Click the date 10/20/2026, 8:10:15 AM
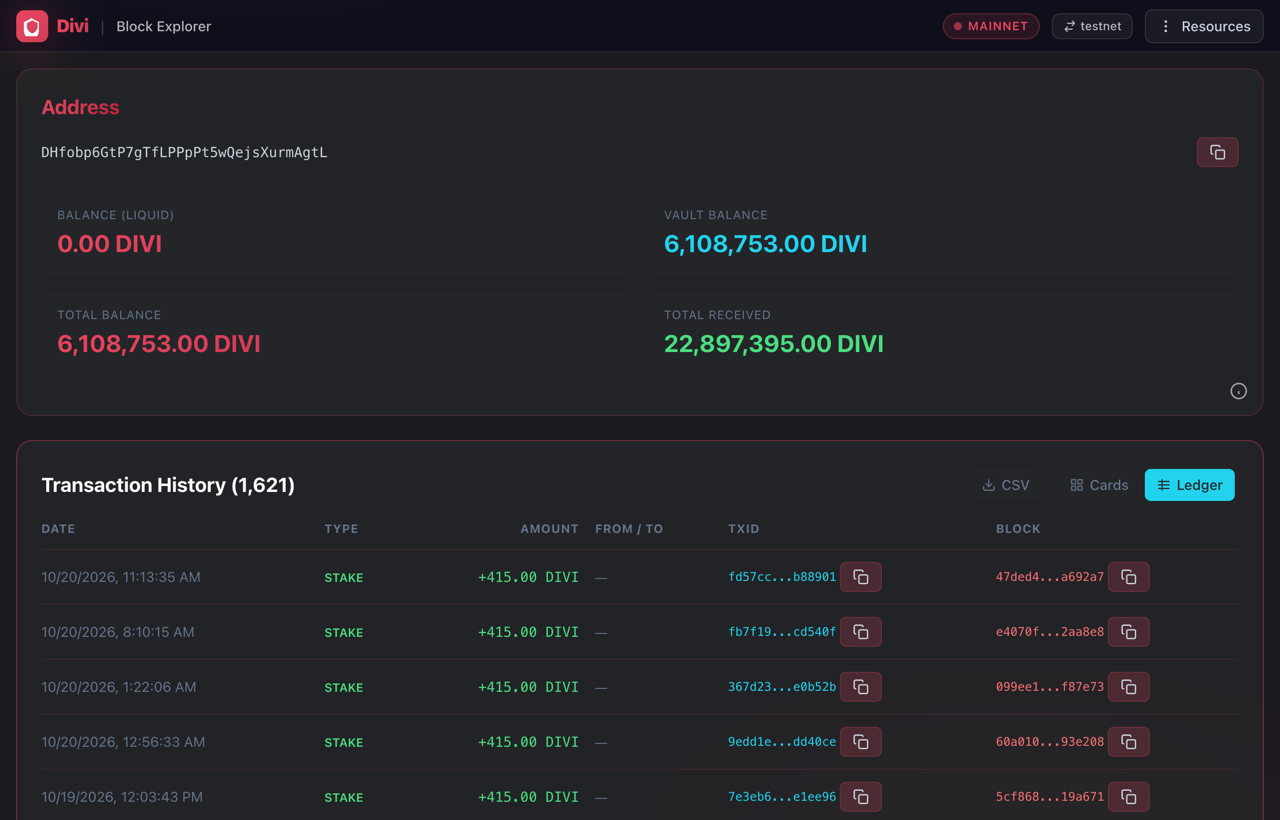This screenshot has height=820, width=1280. click(x=118, y=632)
